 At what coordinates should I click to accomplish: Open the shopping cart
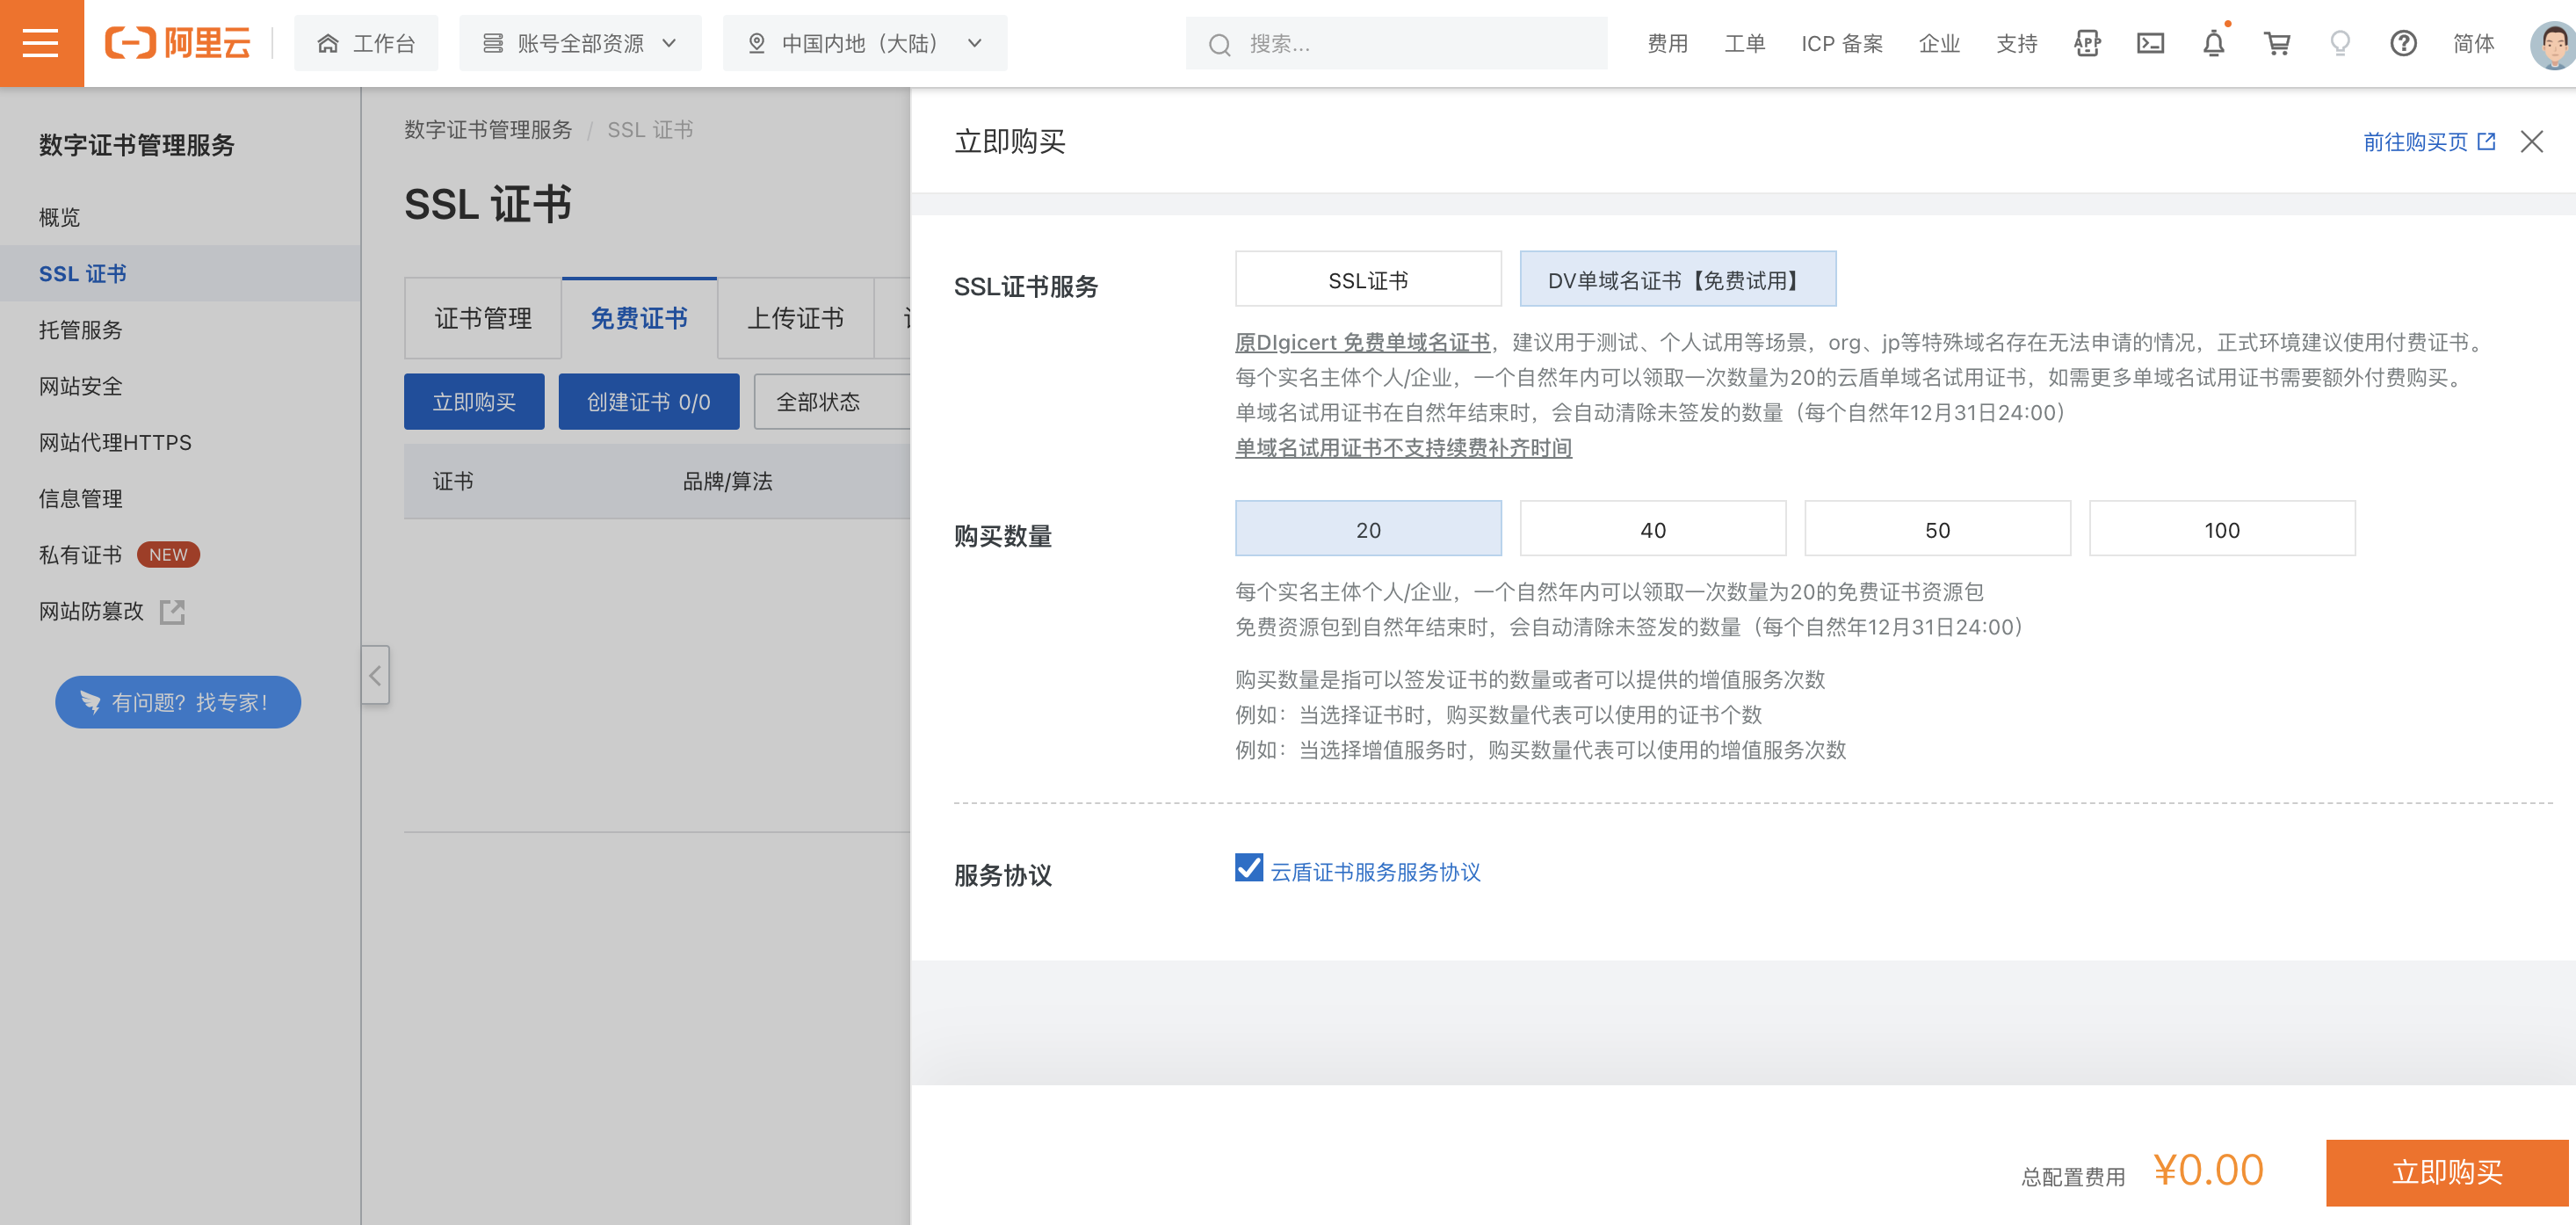(x=2277, y=43)
